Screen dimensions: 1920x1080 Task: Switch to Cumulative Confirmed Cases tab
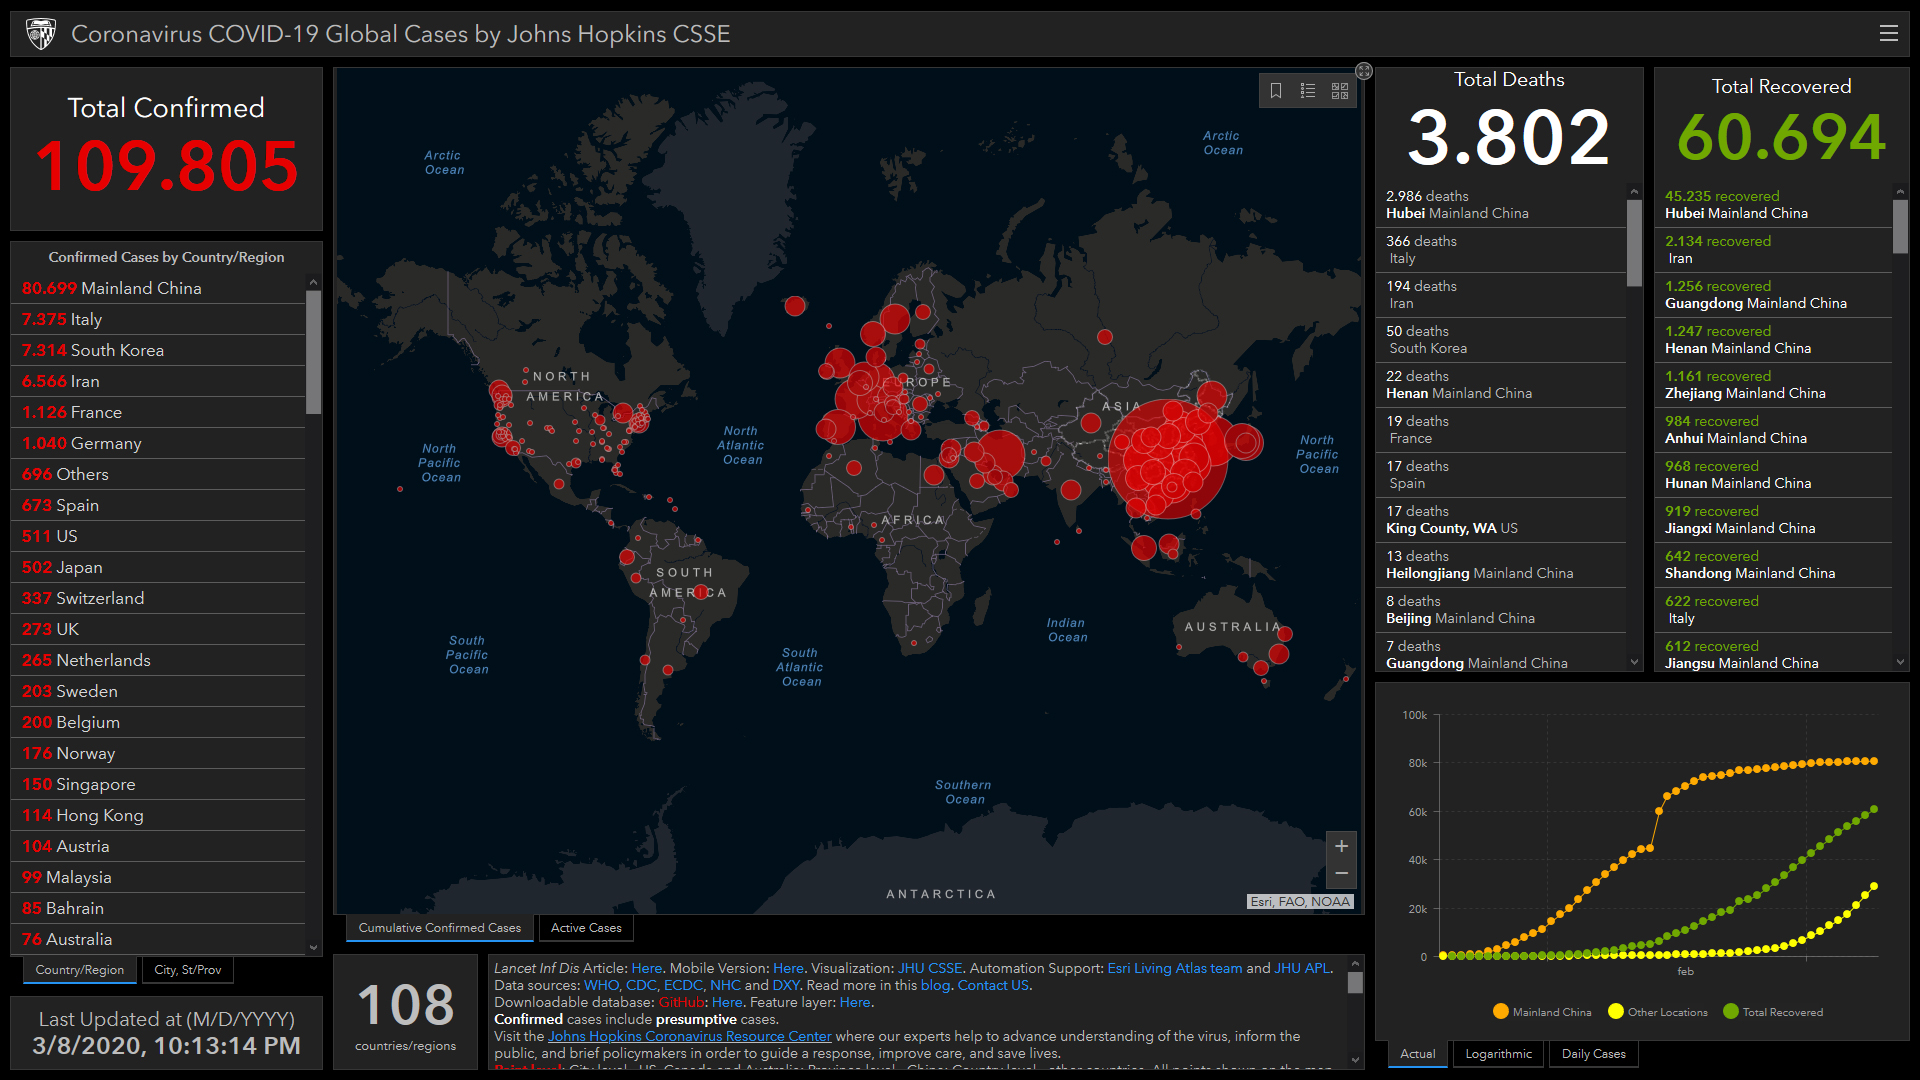coord(439,928)
